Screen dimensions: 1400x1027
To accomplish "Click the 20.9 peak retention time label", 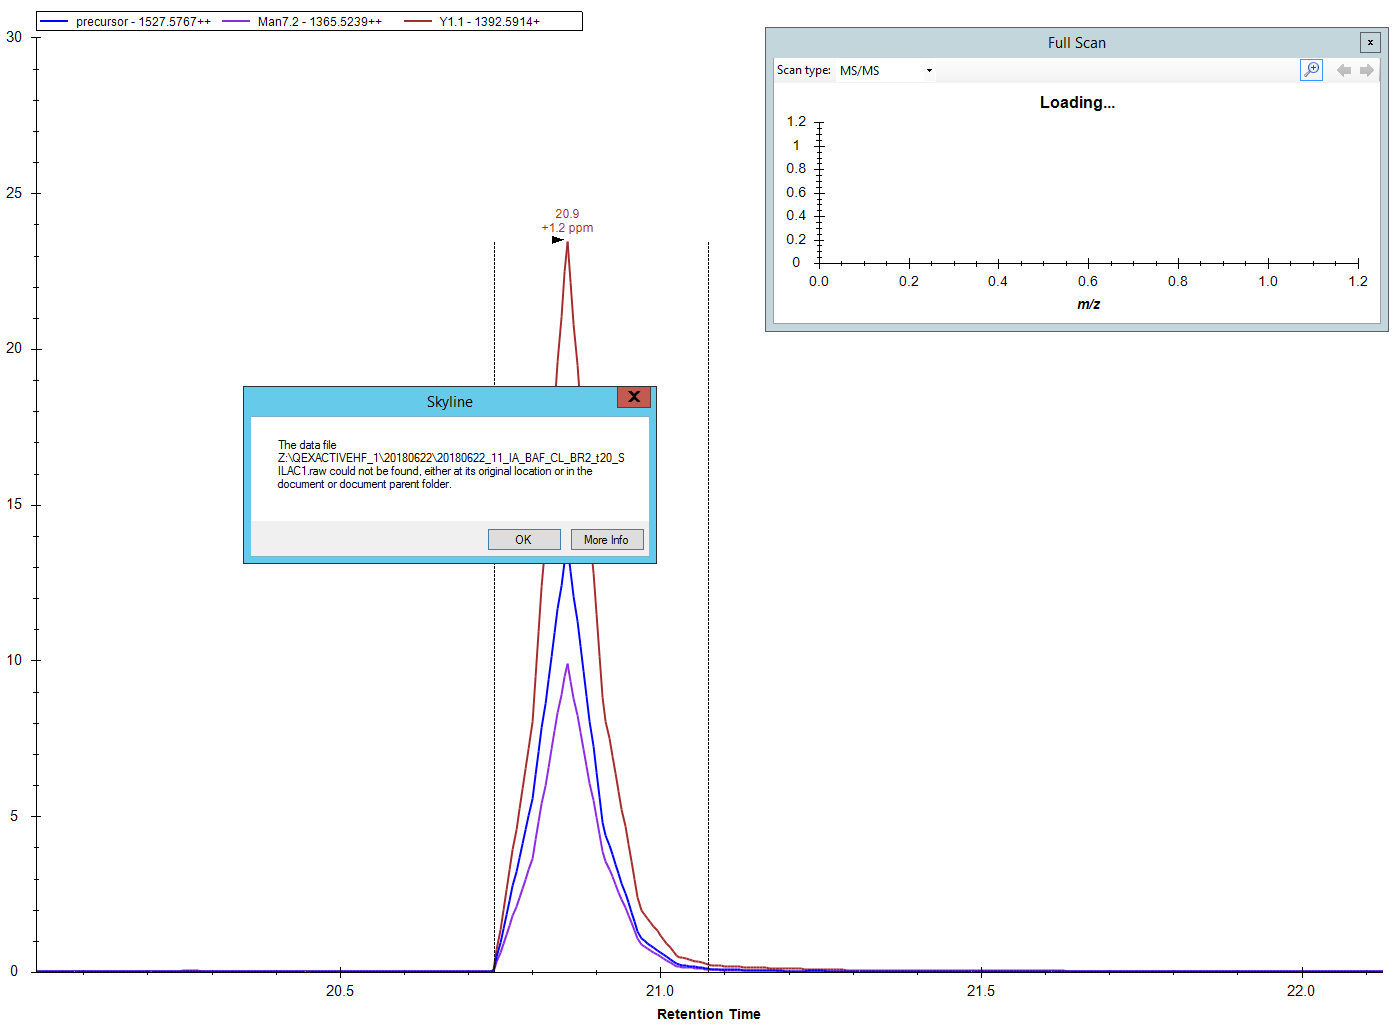I will (567, 214).
